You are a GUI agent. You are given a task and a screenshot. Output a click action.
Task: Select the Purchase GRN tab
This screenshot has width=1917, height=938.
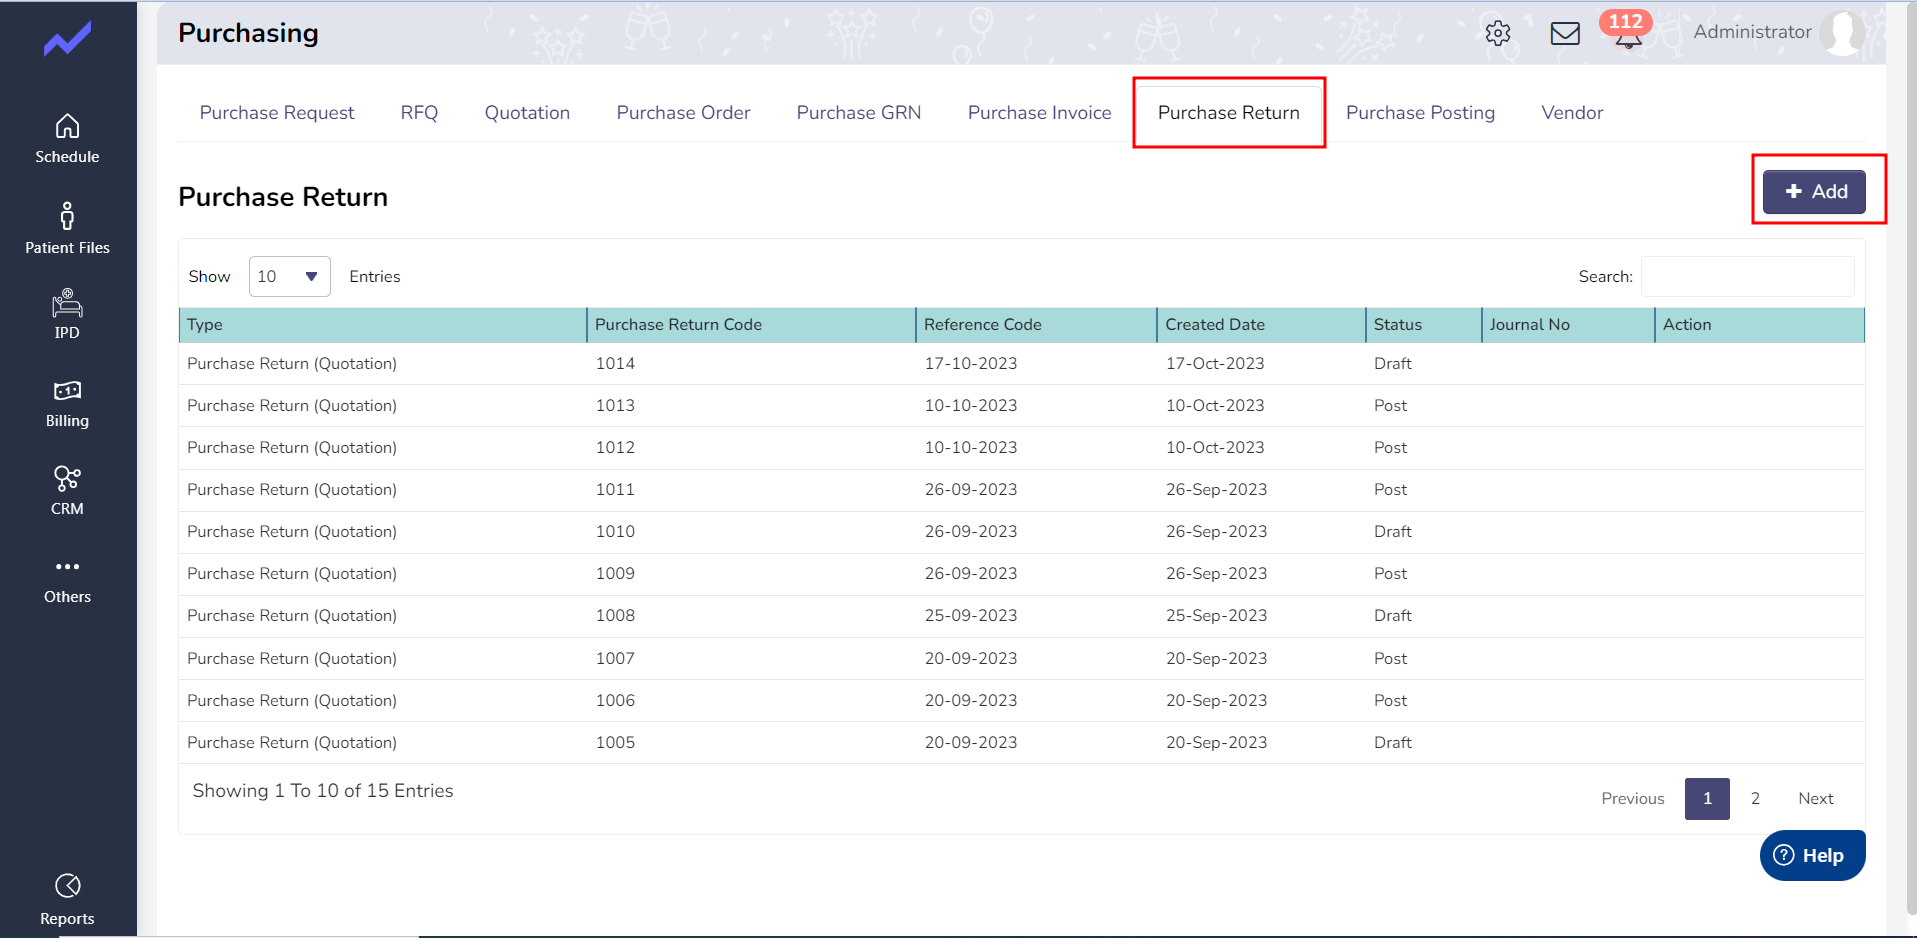[859, 113]
